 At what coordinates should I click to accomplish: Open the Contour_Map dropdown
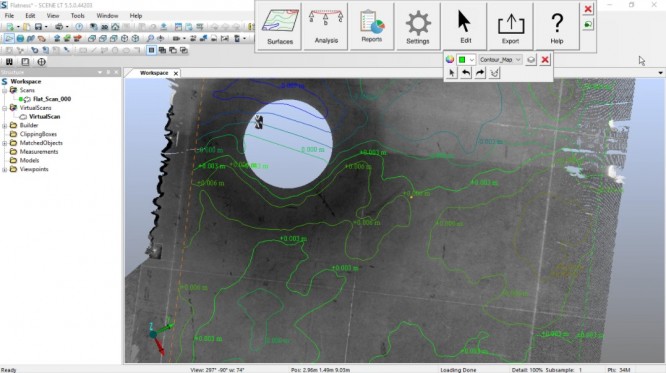[x=500, y=59]
